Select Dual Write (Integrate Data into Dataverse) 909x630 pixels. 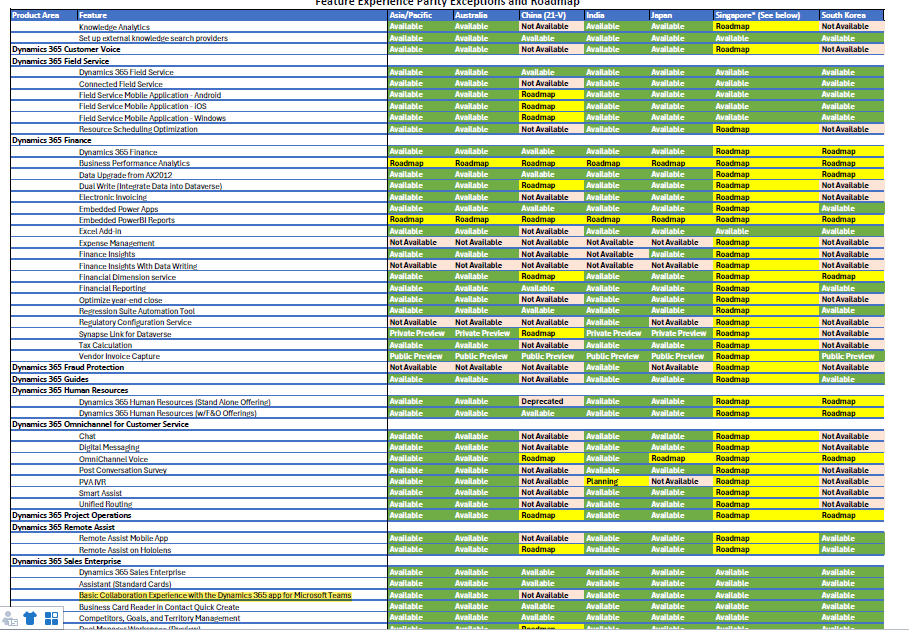click(150, 186)
